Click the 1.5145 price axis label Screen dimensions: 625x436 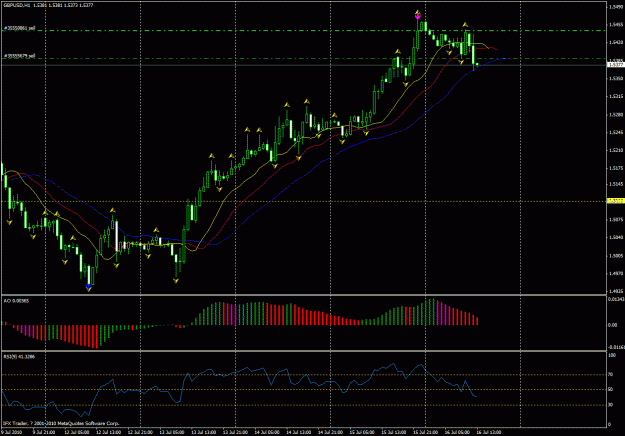[616, 184]
